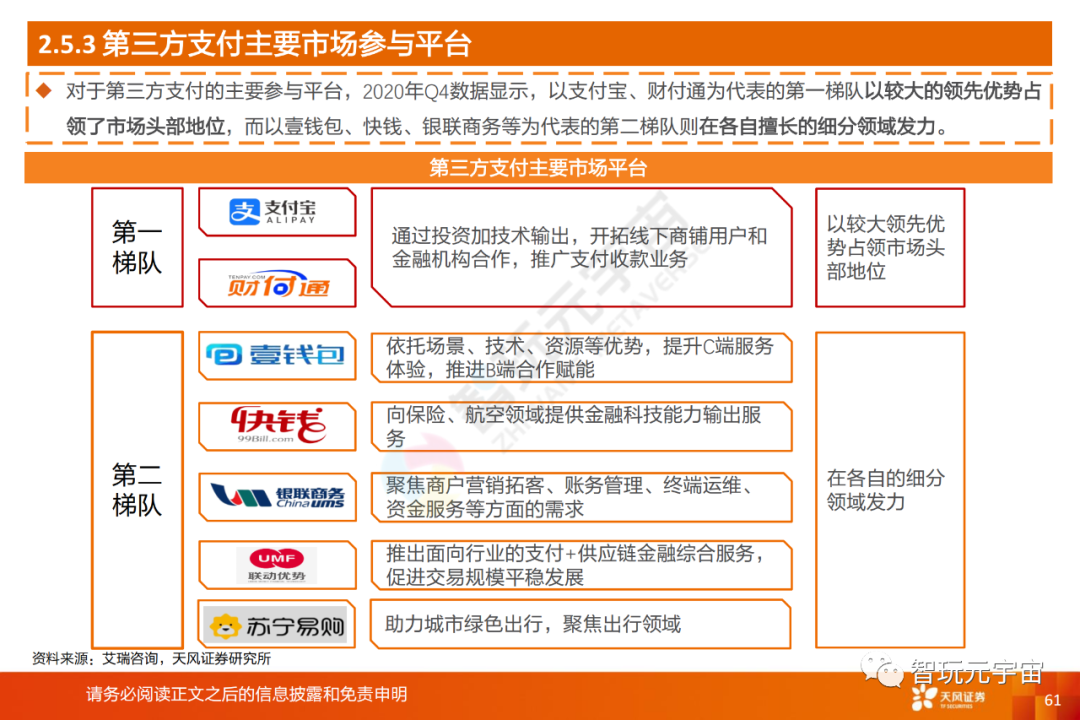Click the WeChat icon beside 智玩元宇宙

(x=883, y=670)
